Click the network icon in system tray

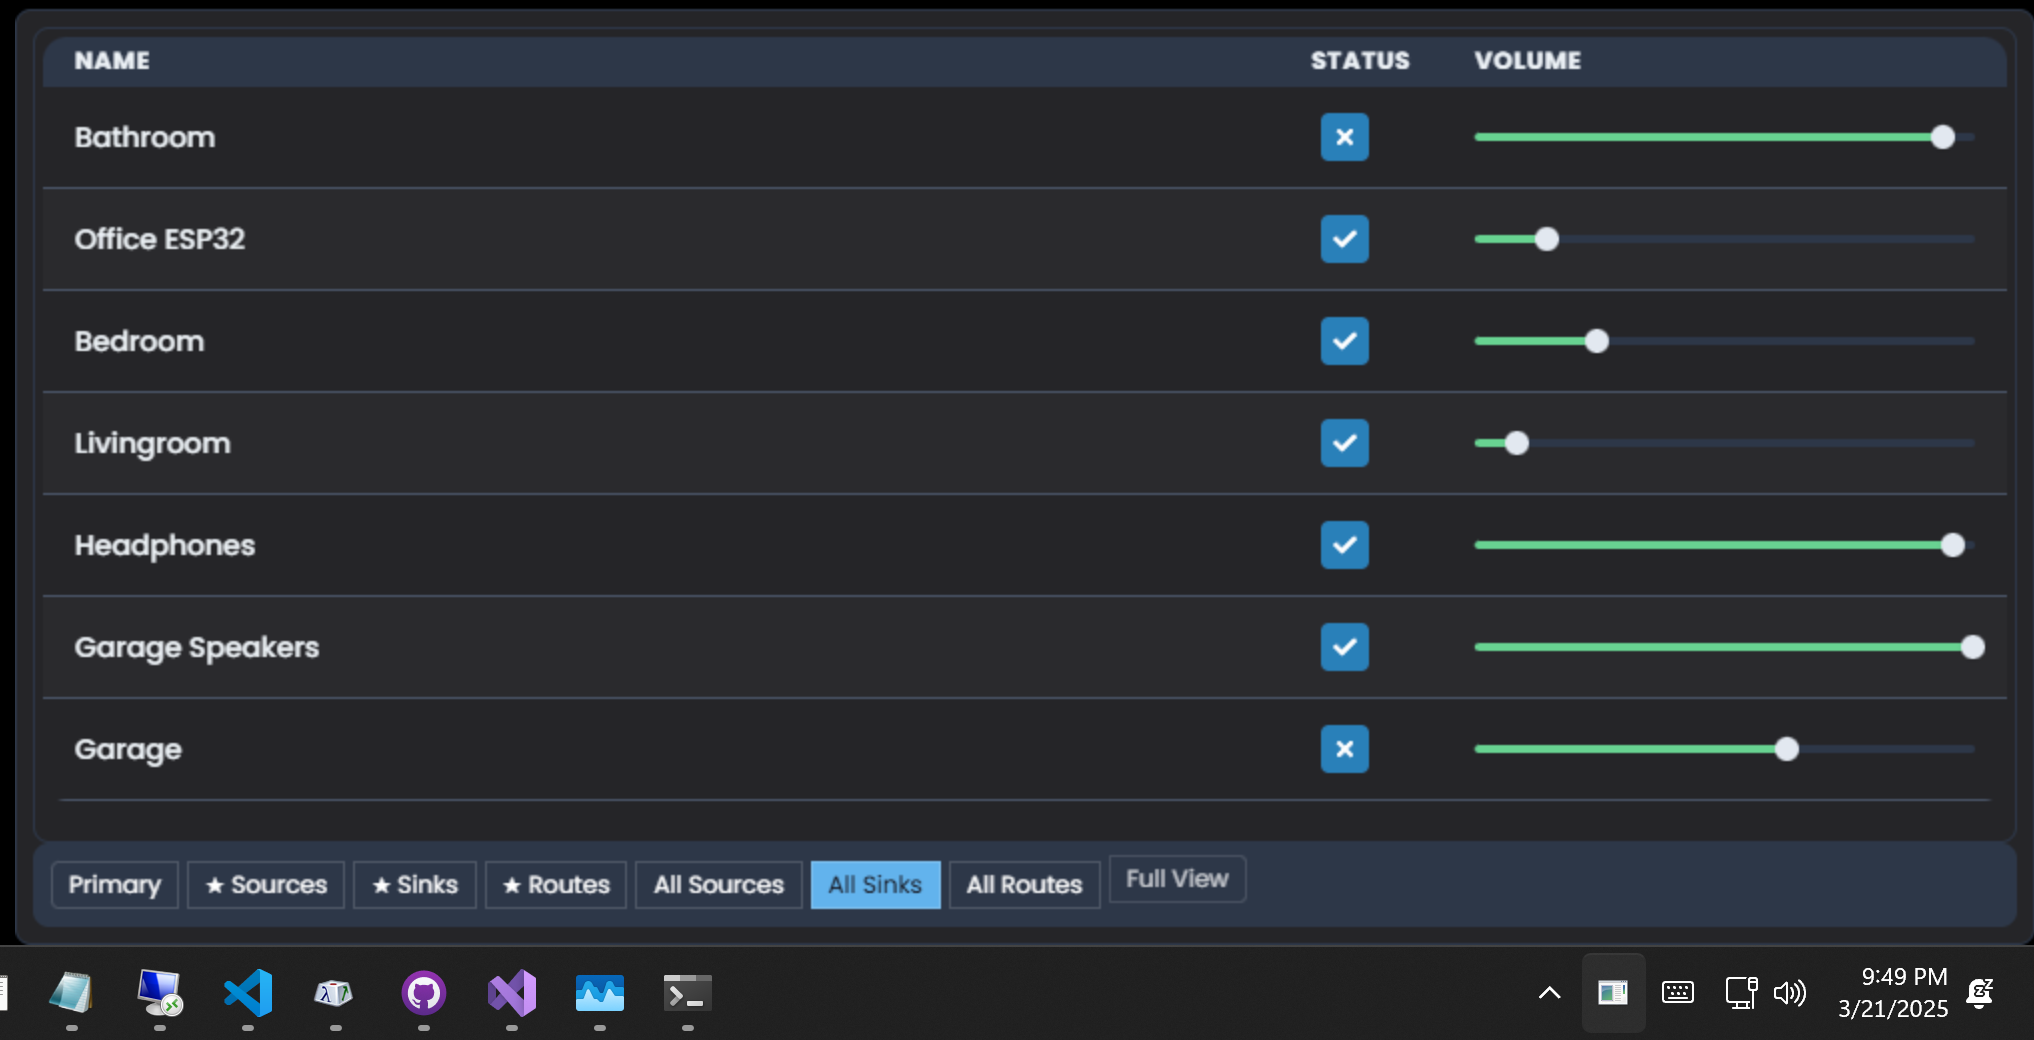1741,992
